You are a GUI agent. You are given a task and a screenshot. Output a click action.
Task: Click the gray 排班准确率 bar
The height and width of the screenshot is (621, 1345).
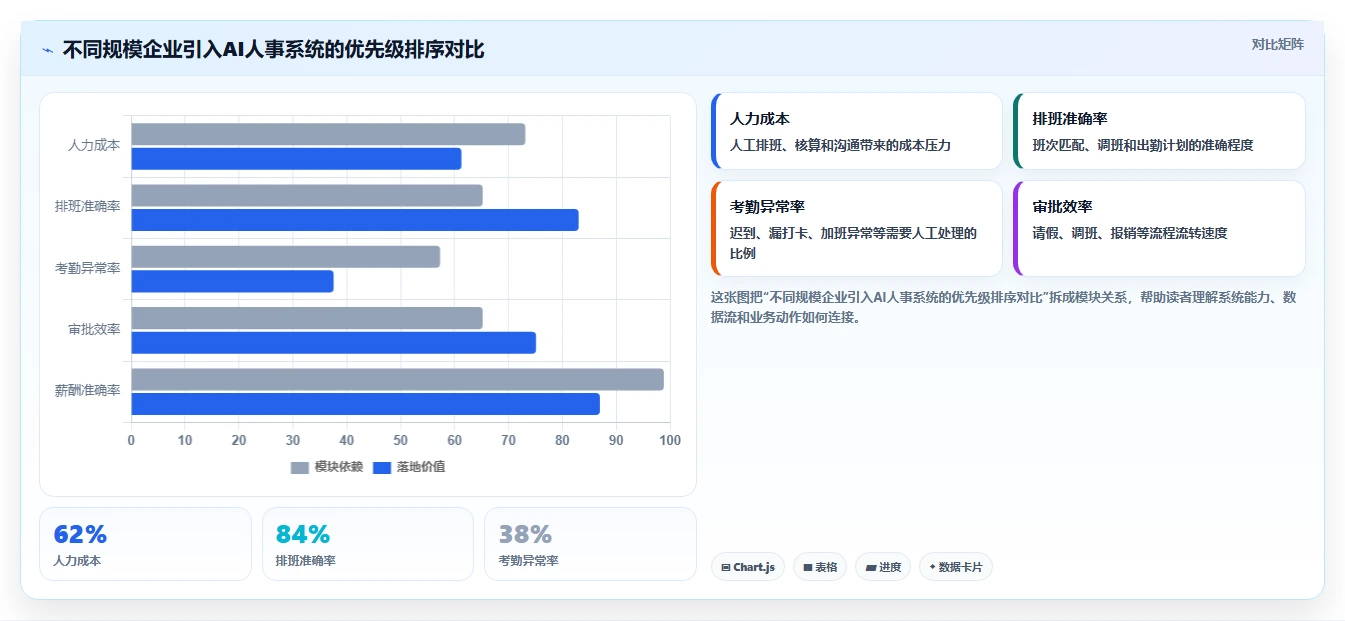307,195
